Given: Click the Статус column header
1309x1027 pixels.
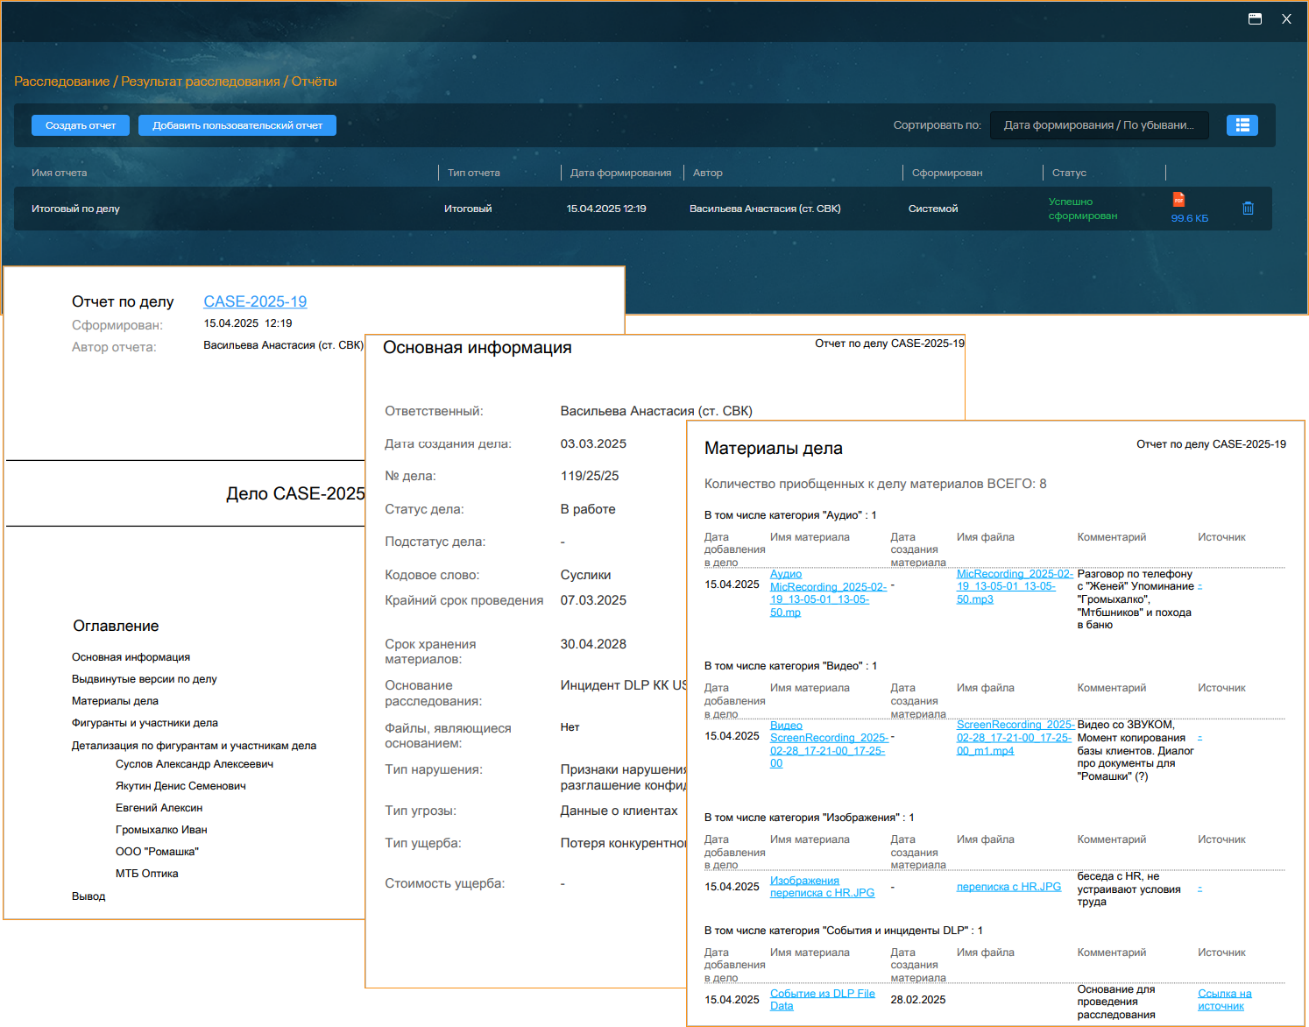Looking at the screenshot, I should 1069,173.
